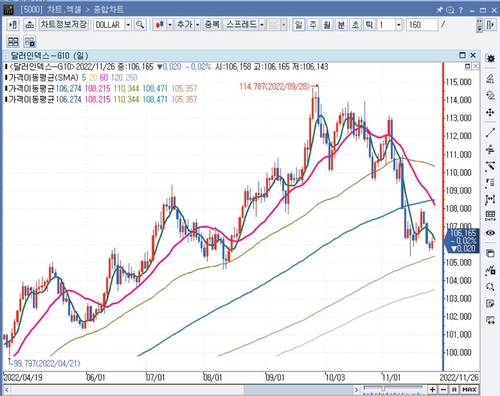Select the trend line drawing tool
The width and height of the screenshot is (500, 396).
(x=490, y=132)
